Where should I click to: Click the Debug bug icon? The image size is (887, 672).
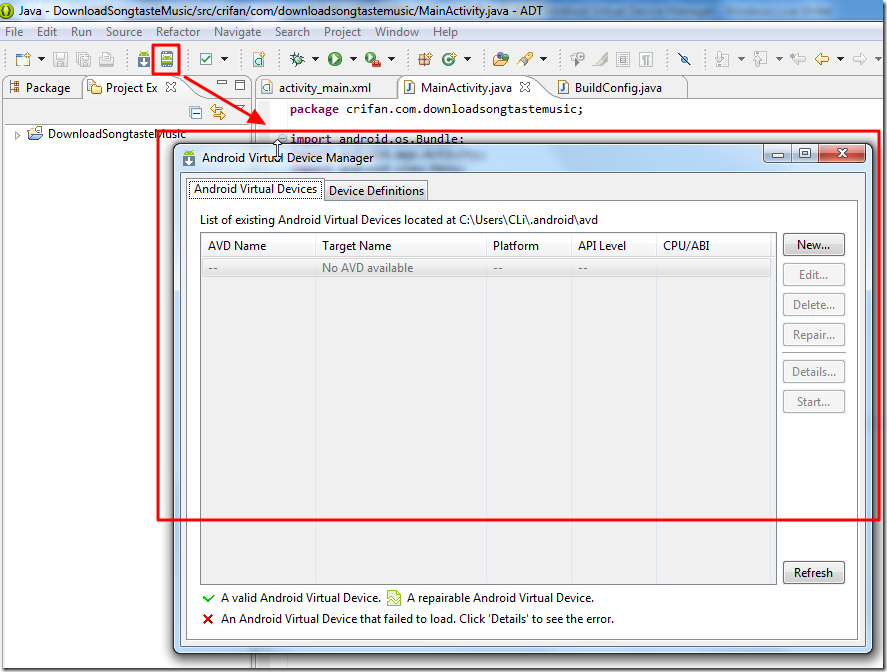pyautogui.click(x=296, y=59)
